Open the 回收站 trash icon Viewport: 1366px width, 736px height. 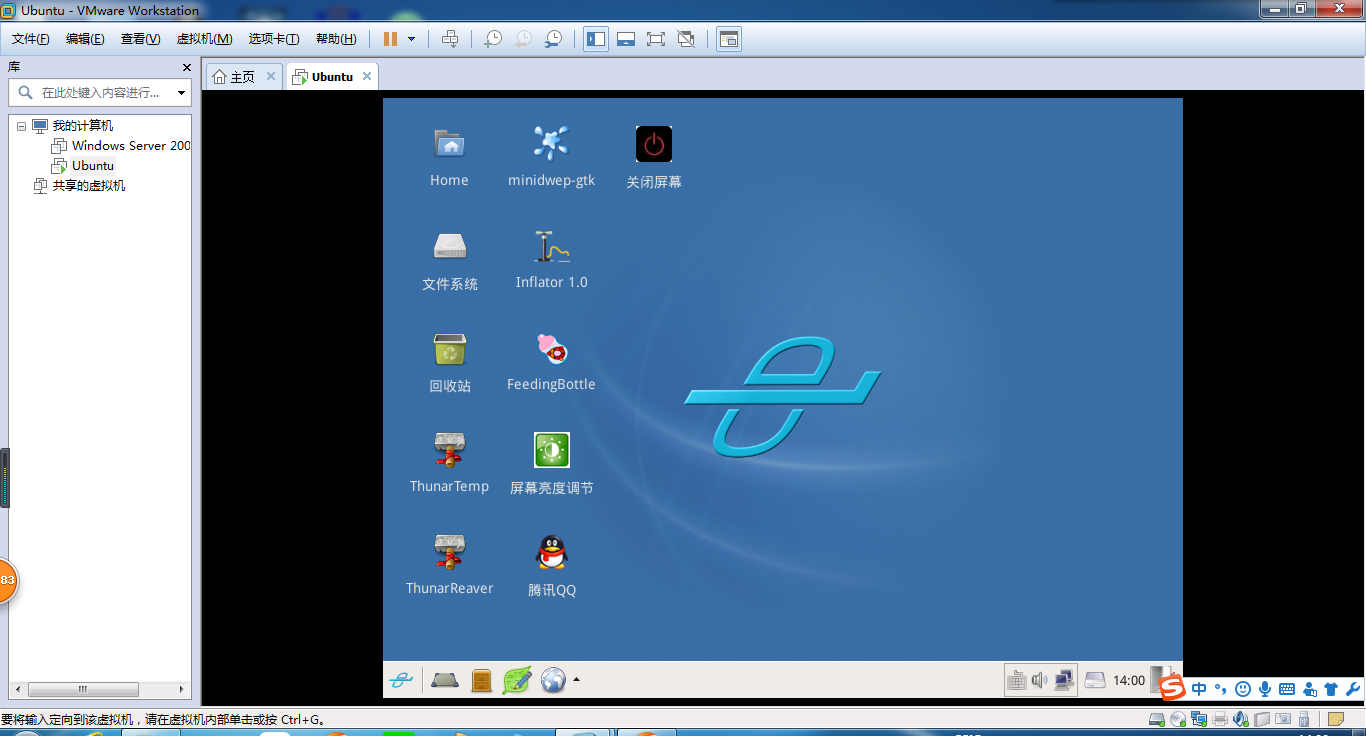450,350
